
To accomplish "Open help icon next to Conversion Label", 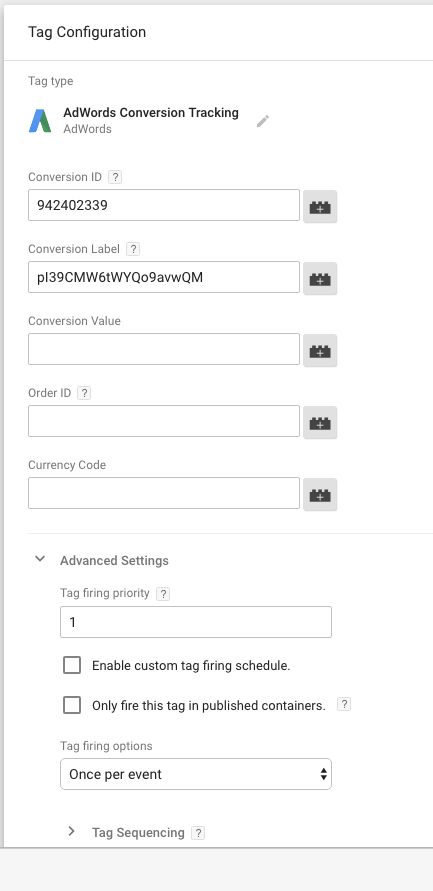I will click(133, 249).
